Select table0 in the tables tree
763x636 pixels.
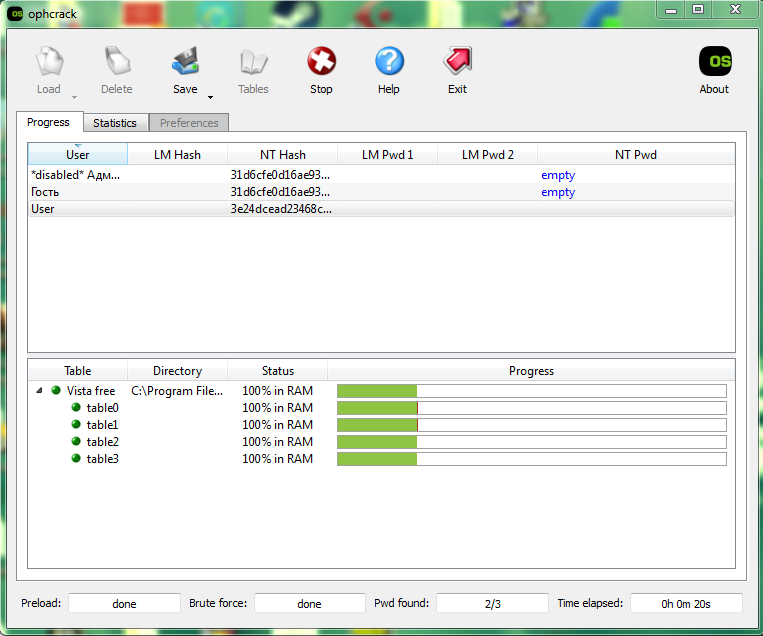click(102, 408)
